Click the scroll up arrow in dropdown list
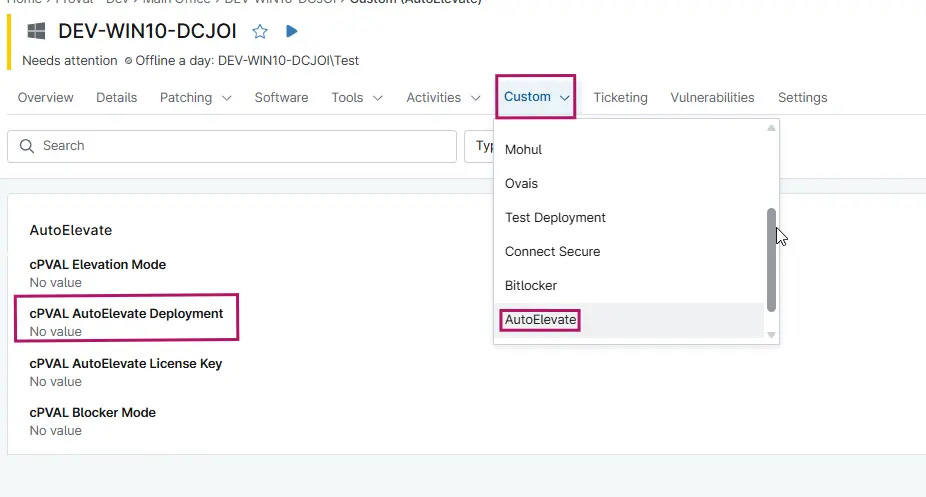Screen dimensions: 926x497 point(771,128)
